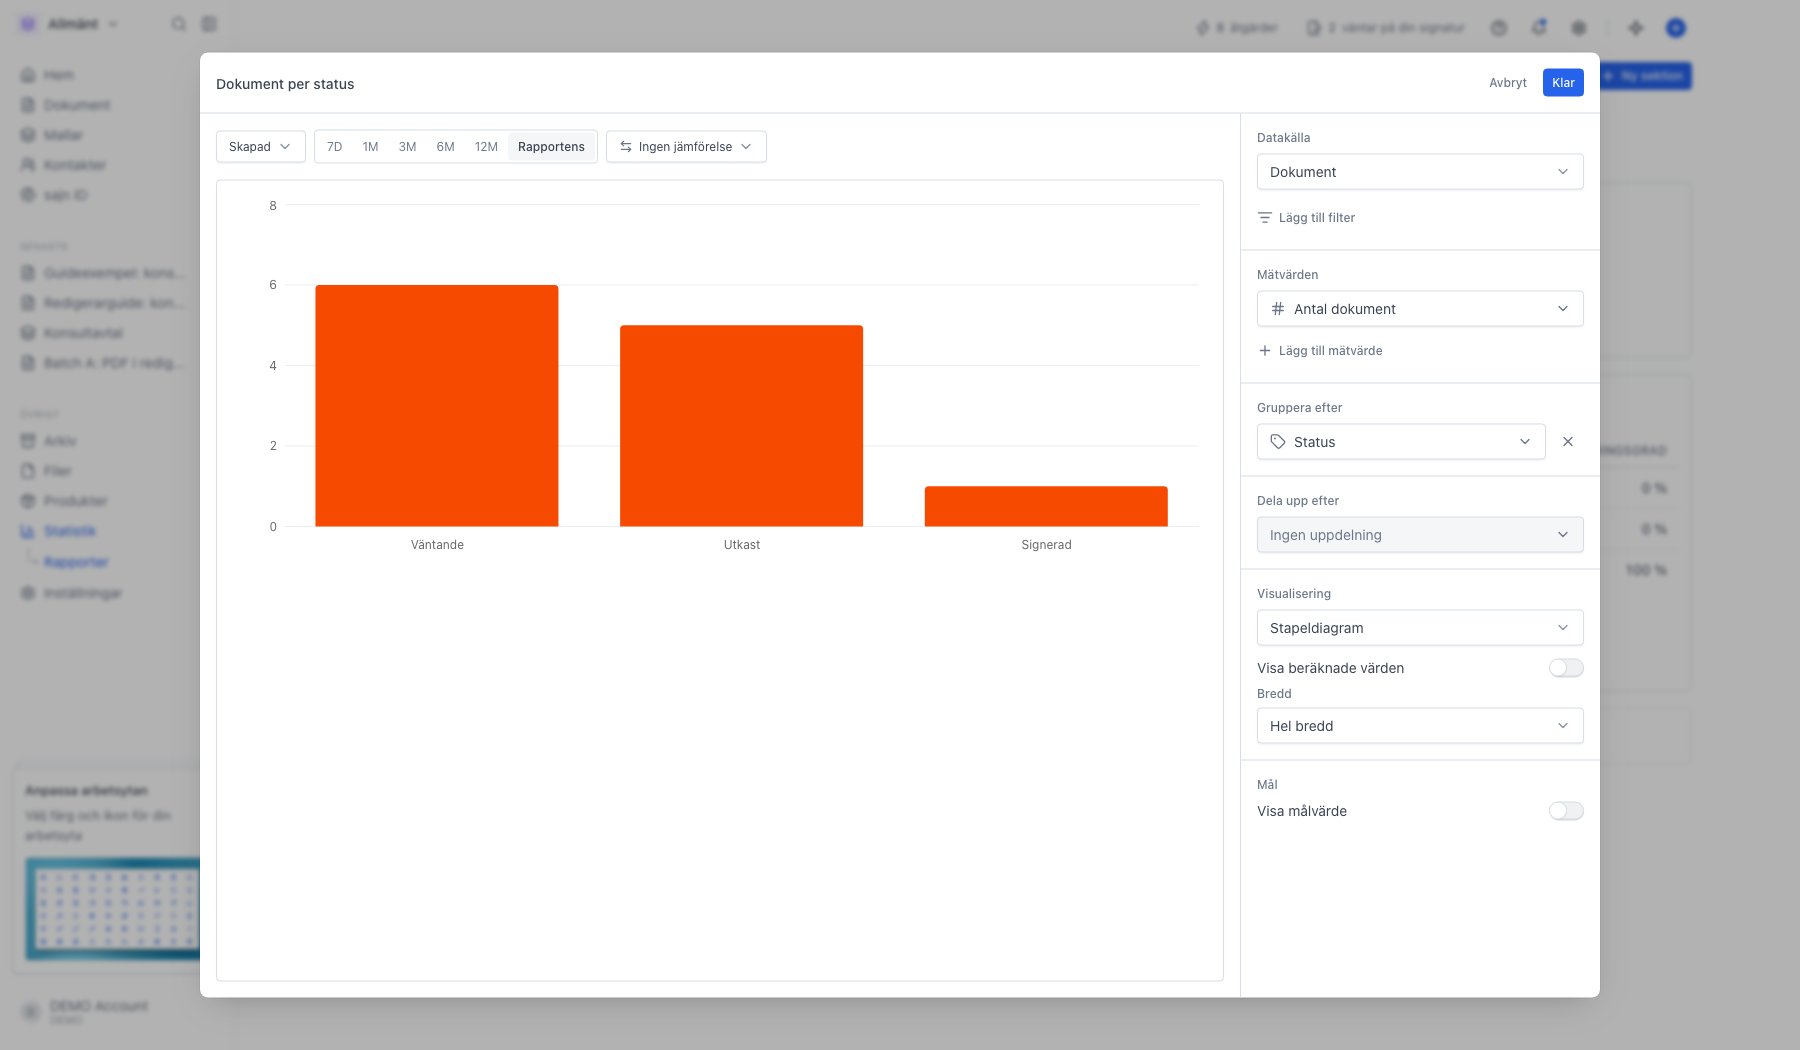Click the Statistik icon in the background sidebar
The width and height of the screenshot is (1800, 1050).
[29, 531]
